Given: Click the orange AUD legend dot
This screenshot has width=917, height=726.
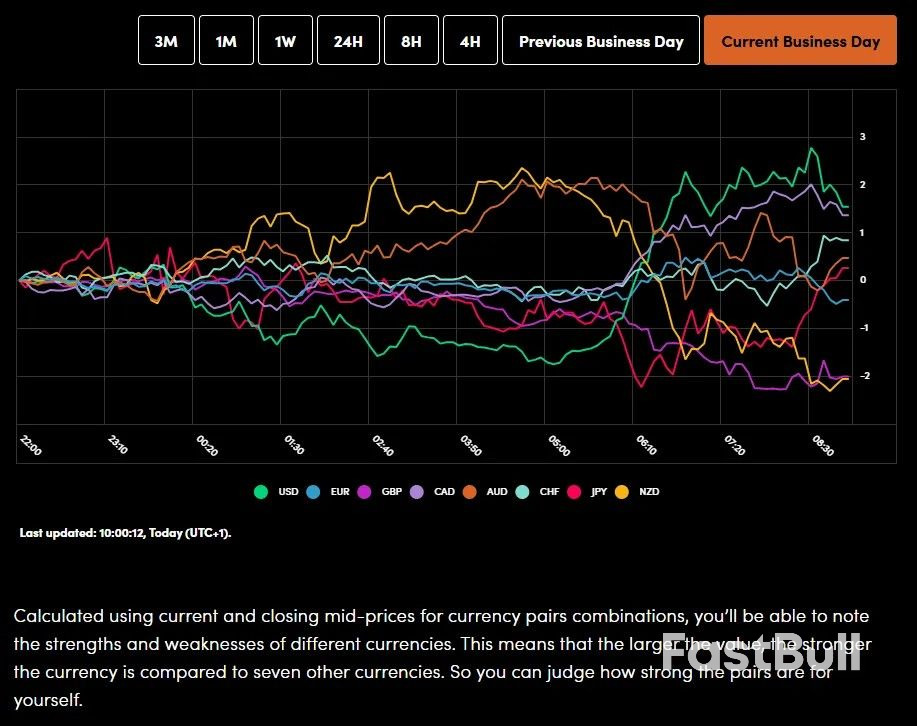Looking at the screenshot, I should click(467, 491).
